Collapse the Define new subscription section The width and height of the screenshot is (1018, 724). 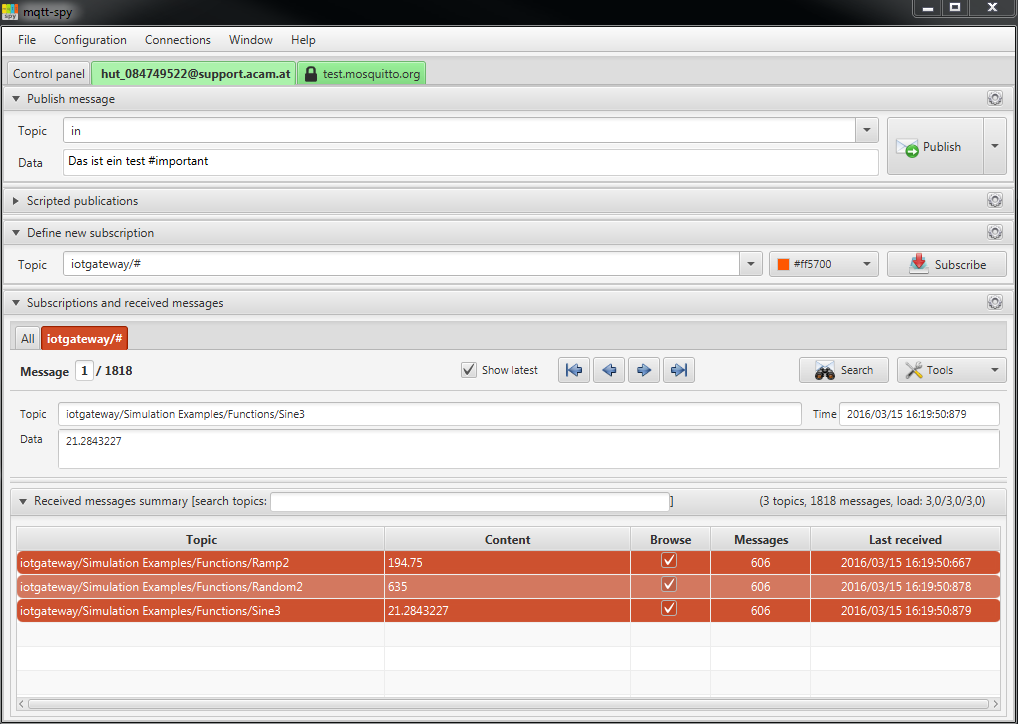pyautogui.click(x=16, y=232)
